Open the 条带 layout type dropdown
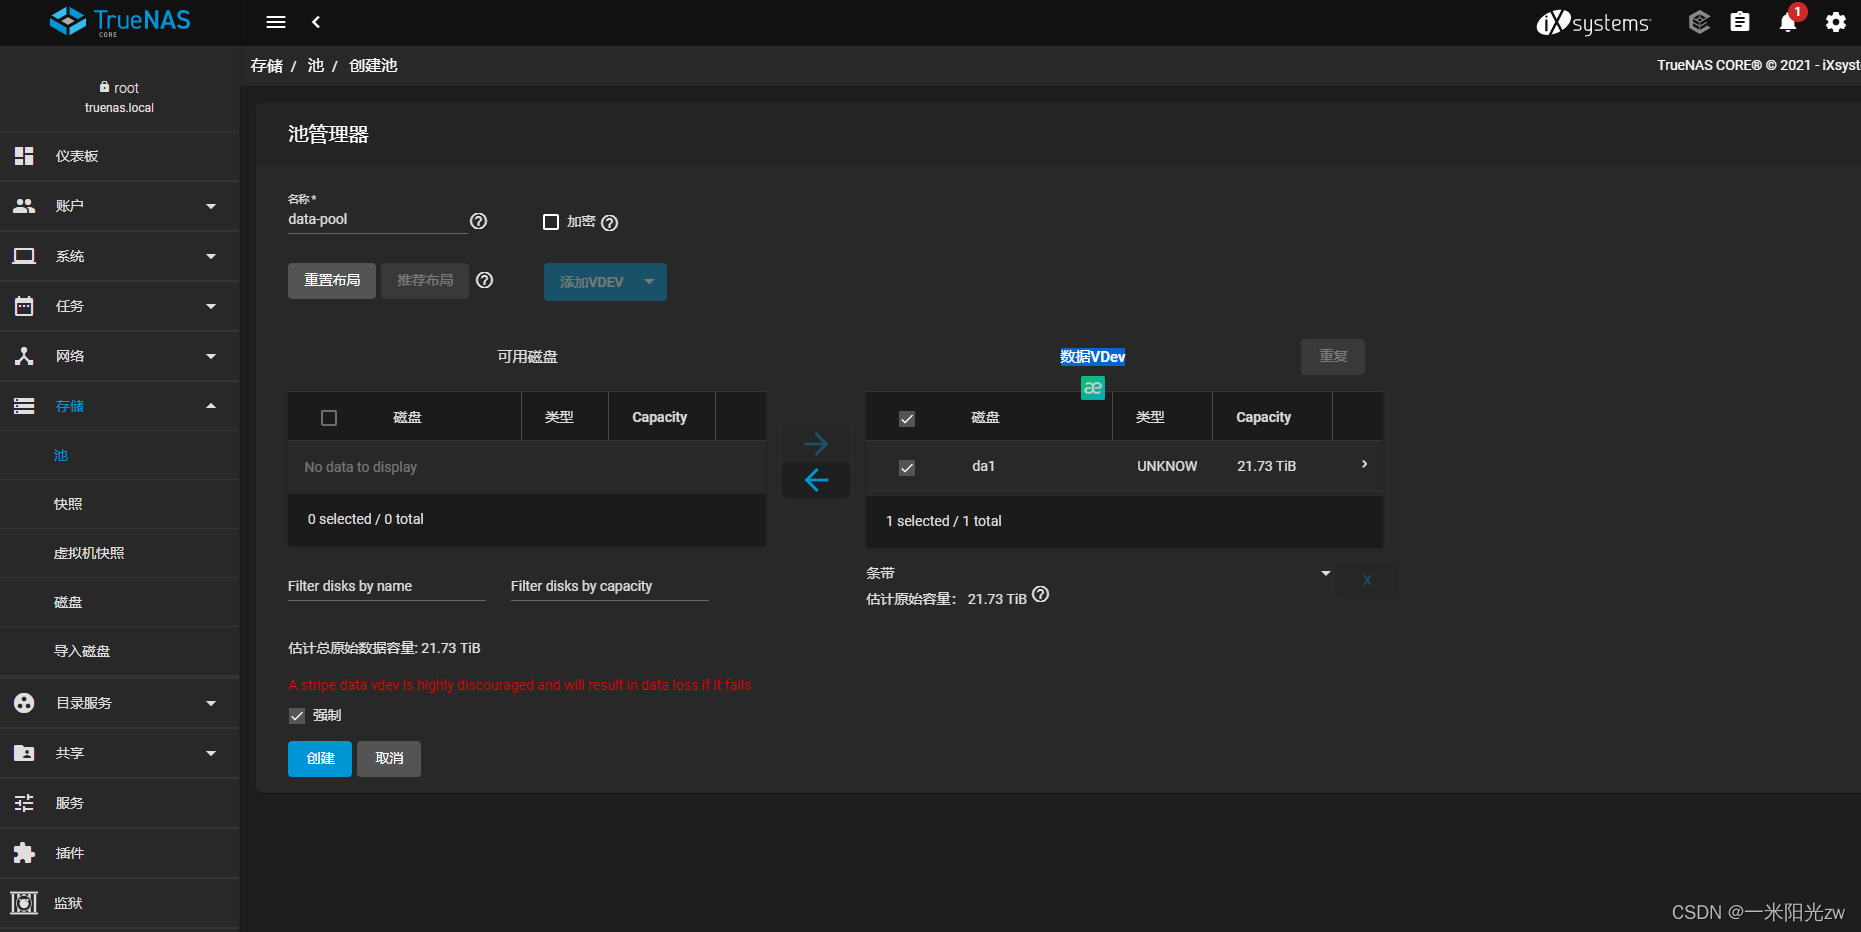Screen dimensions: 1861x932 pyautogui.click(x=1098, y=574)
